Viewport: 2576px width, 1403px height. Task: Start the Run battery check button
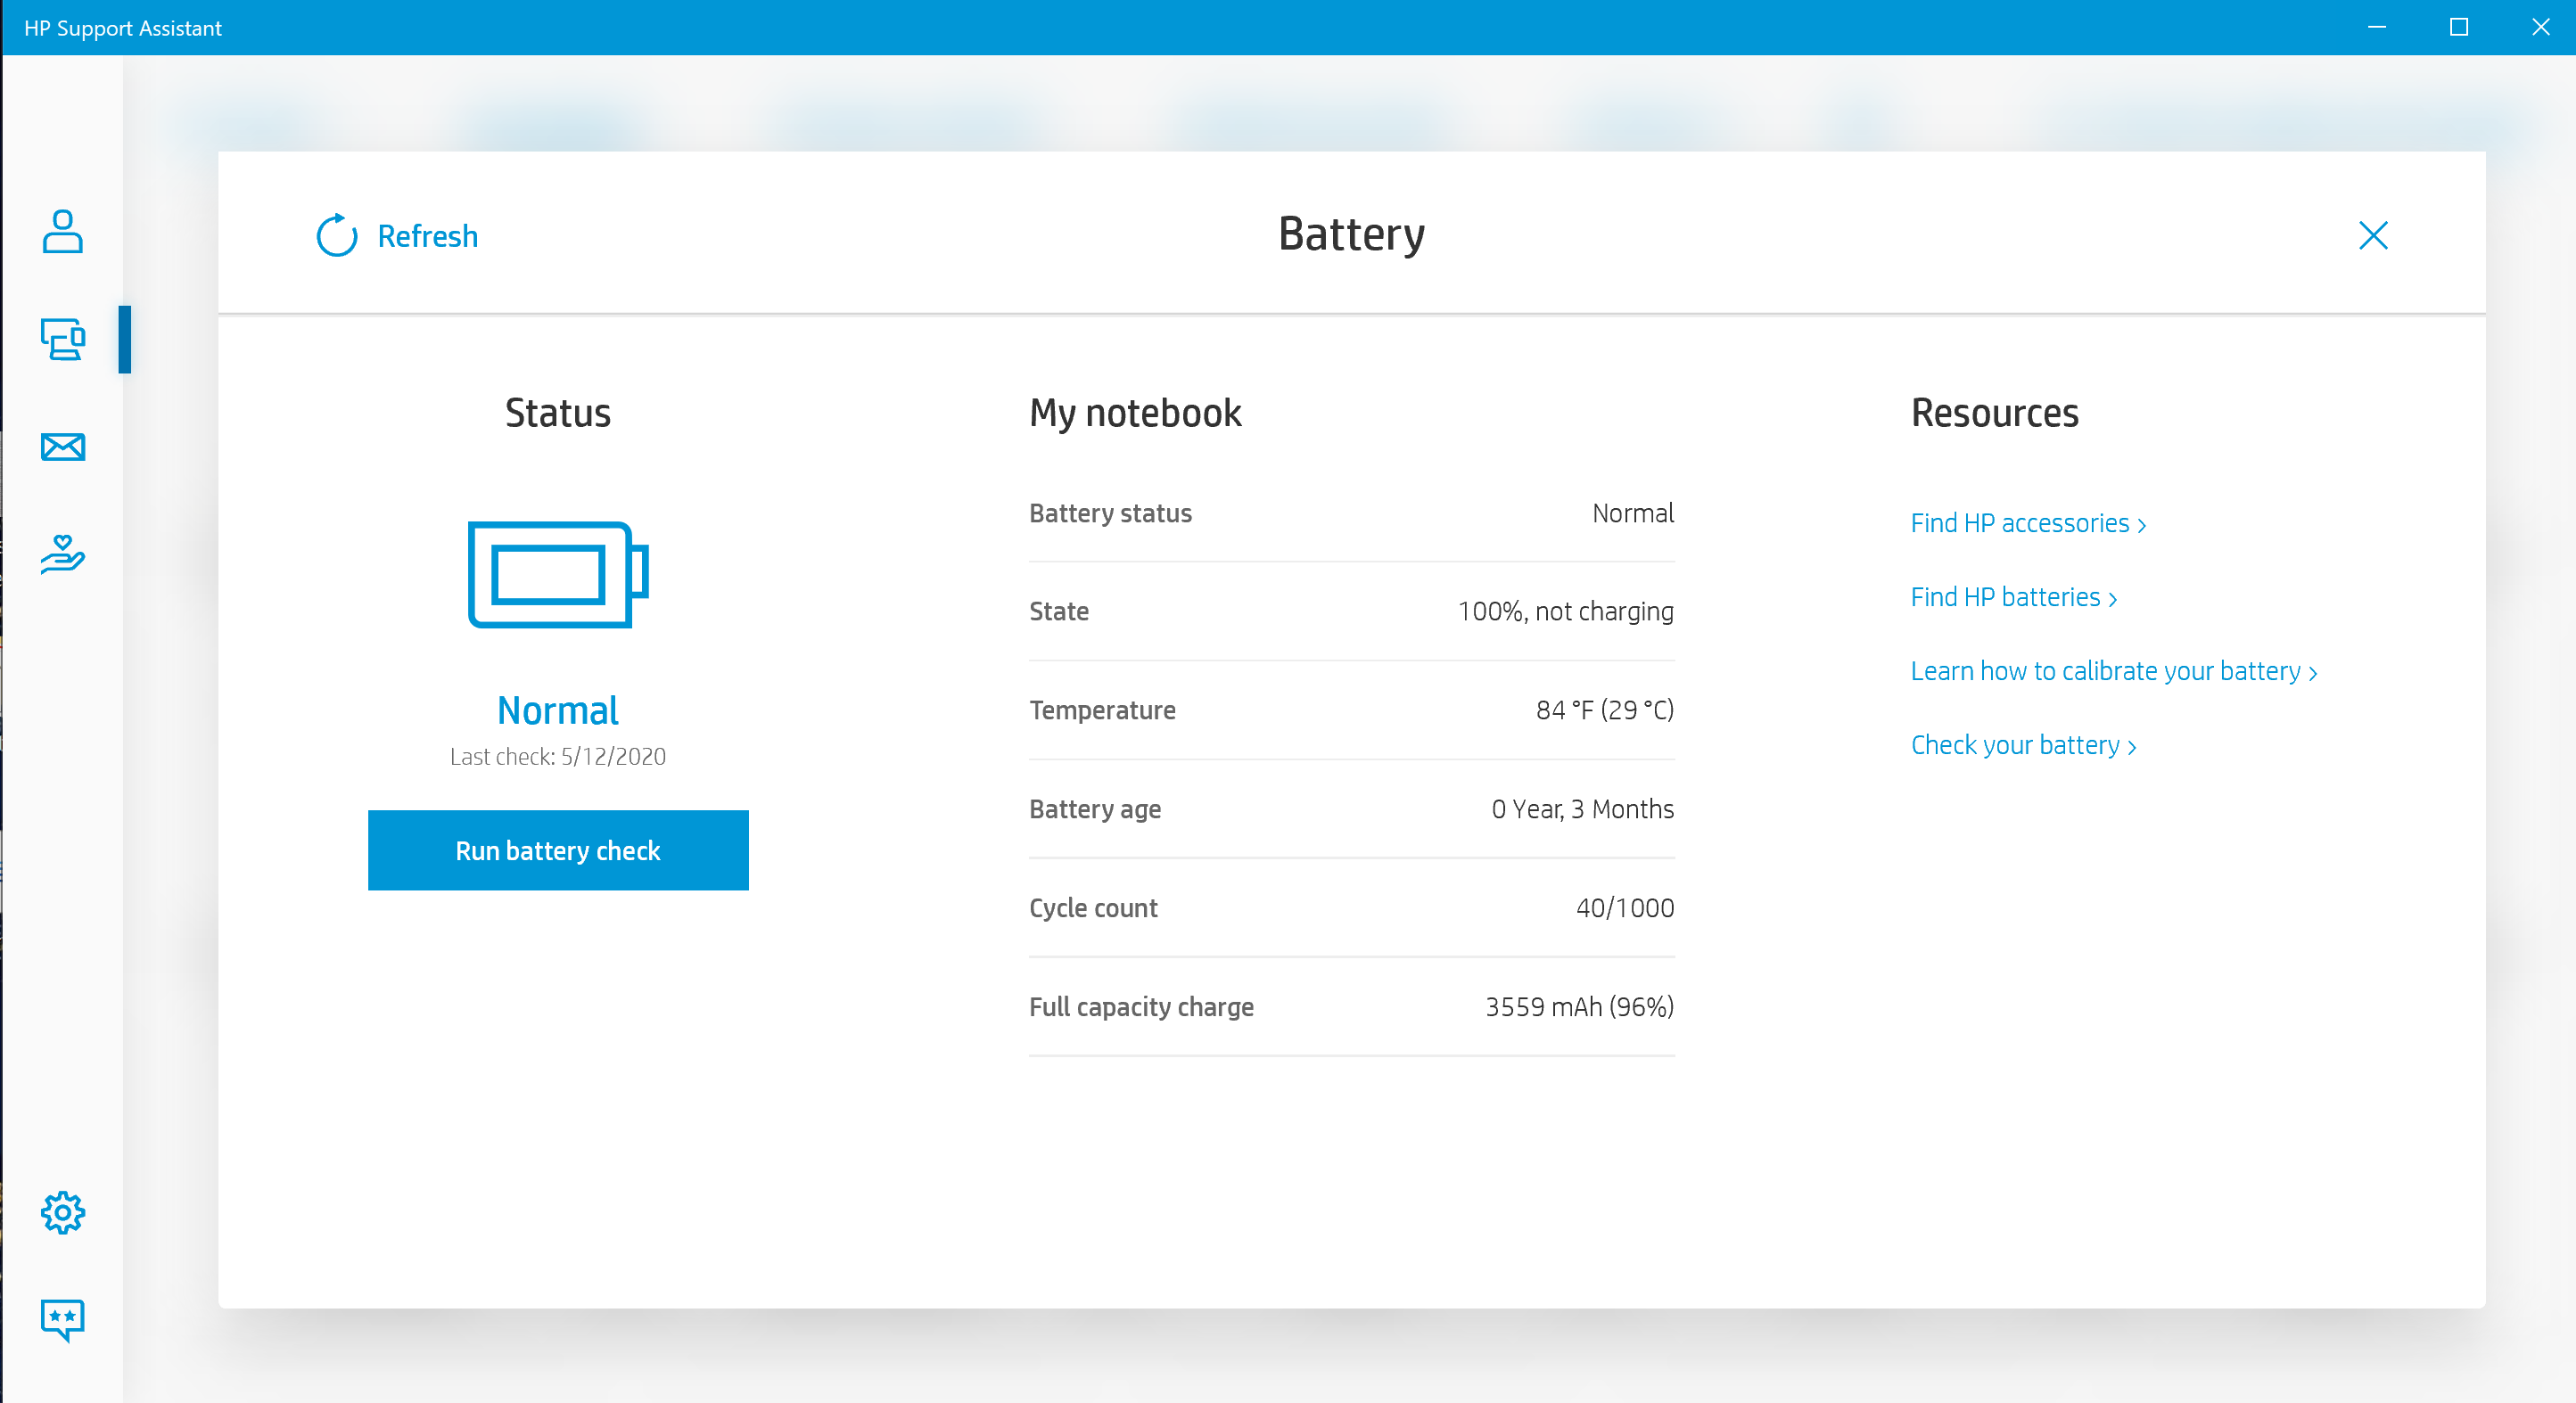coord(558,850)
